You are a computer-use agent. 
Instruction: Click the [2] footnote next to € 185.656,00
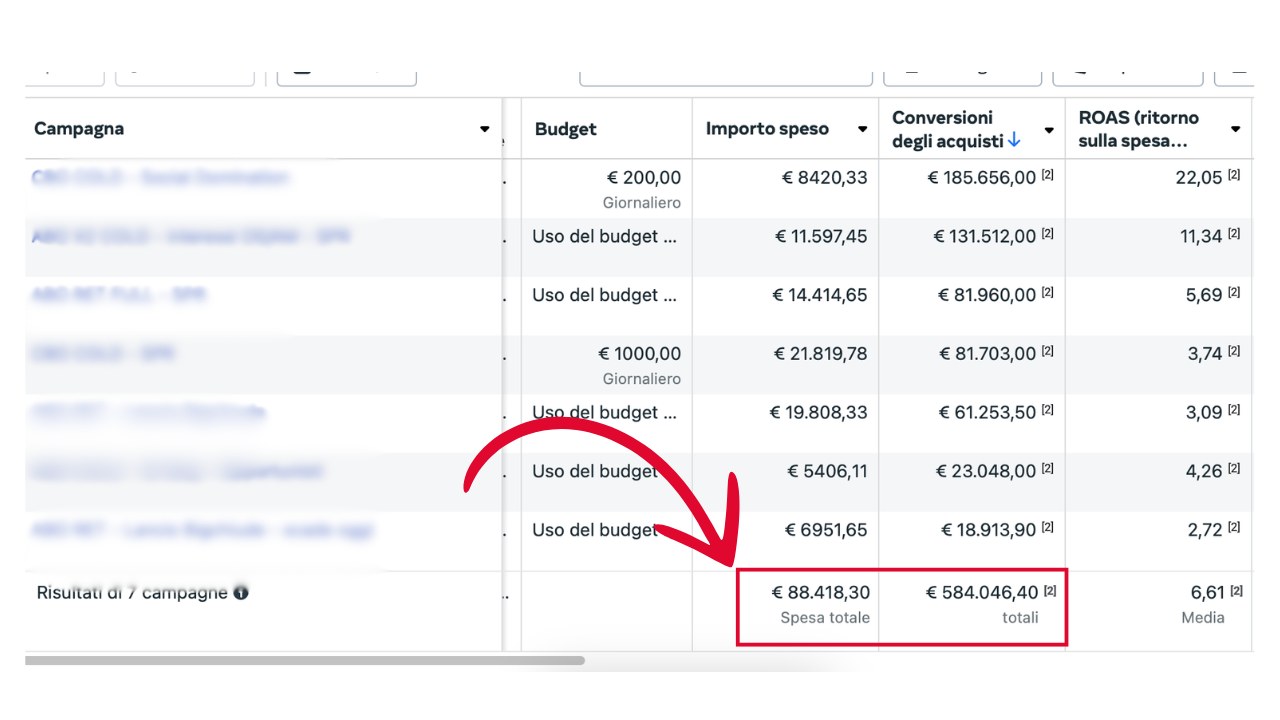pyautogui.click(x=1047, y=175)
